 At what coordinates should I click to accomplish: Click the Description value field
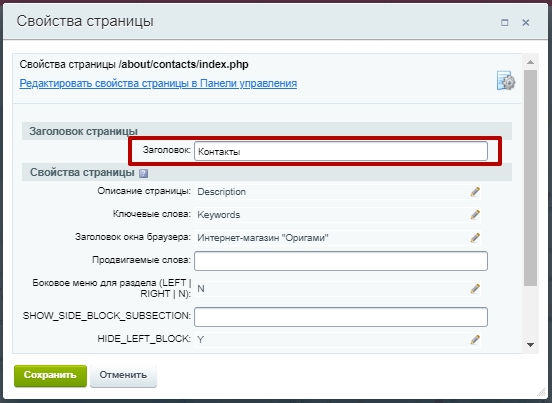[x=332, y=192]
